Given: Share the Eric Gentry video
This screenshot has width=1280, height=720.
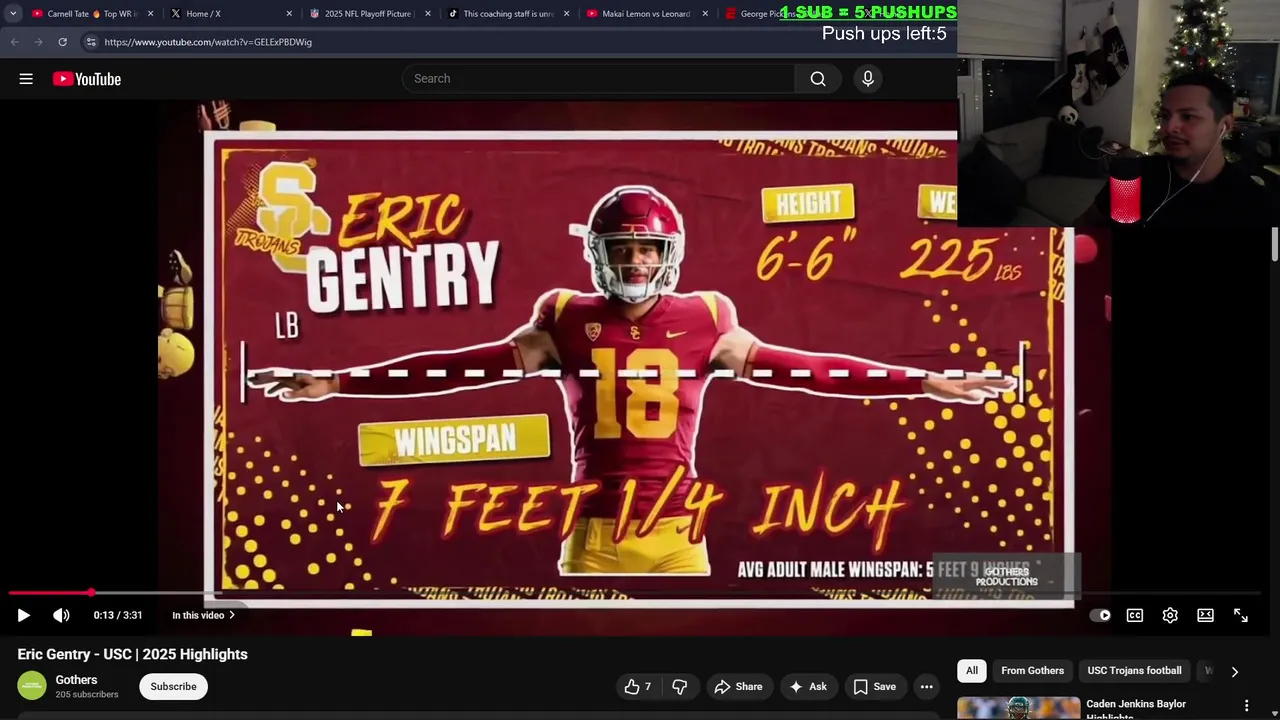Looking at the screenshot, I should [738, 686].
